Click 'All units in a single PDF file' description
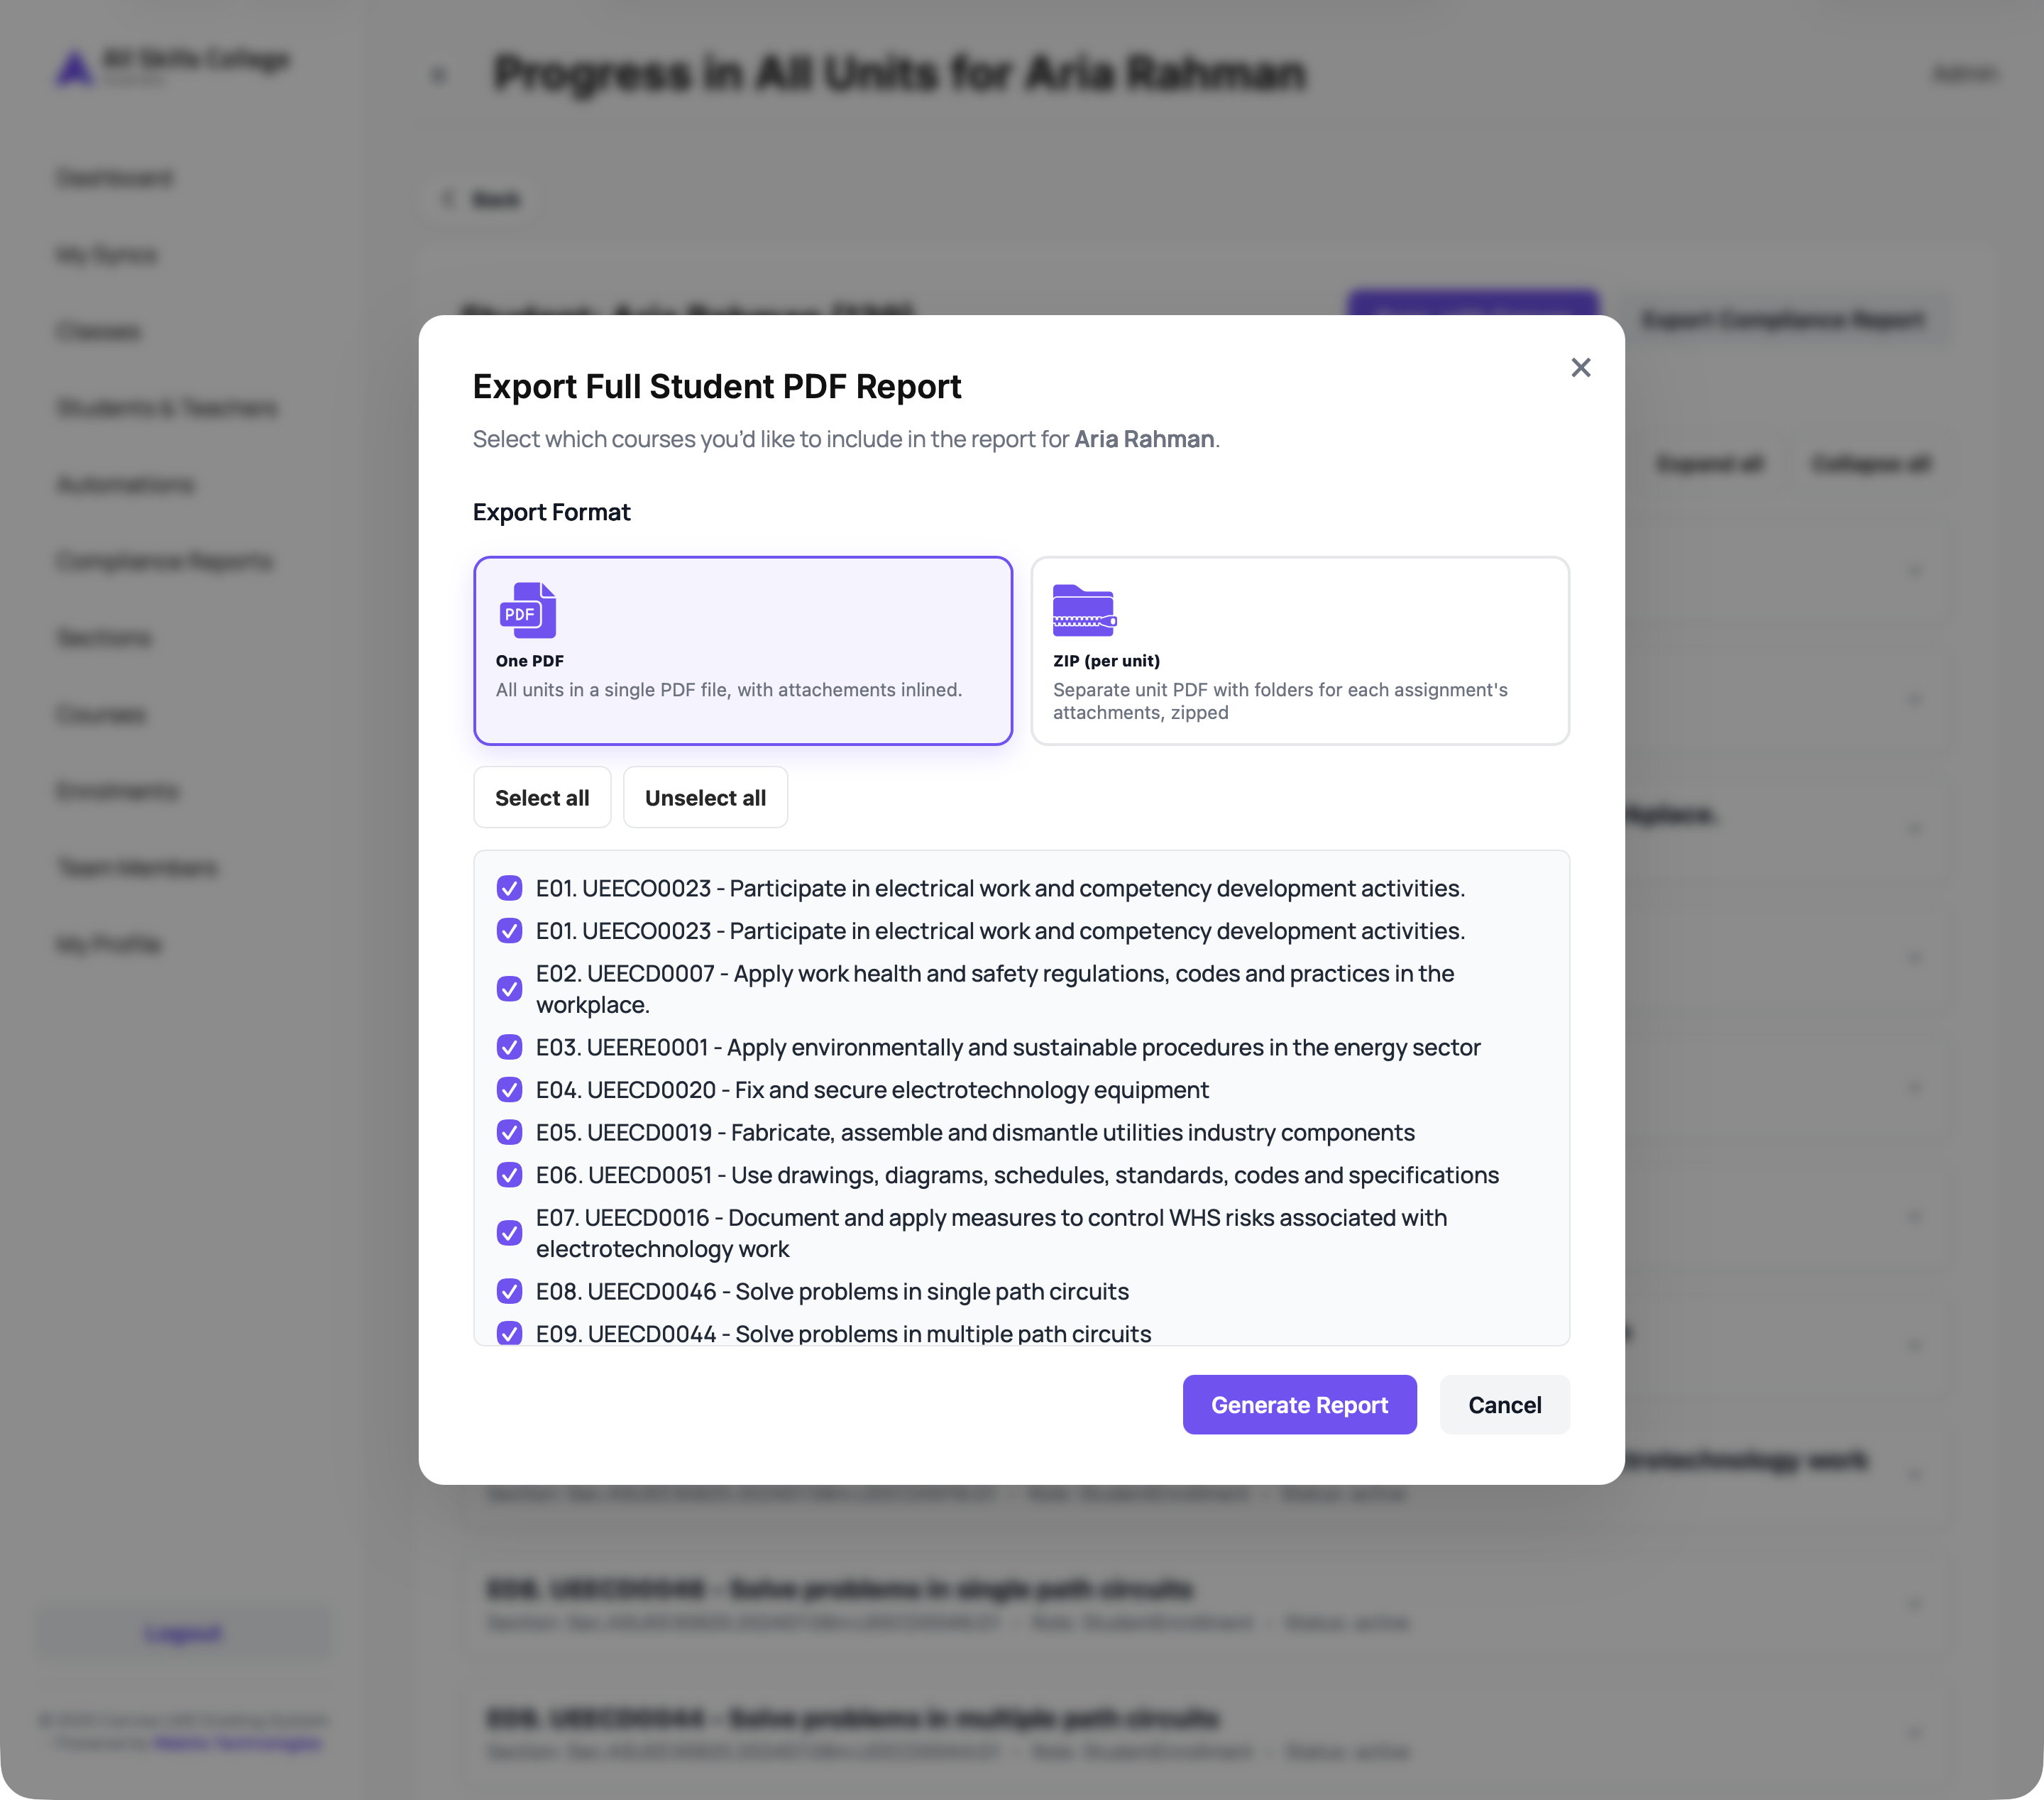The height and width of the screenshot is (1800, 2044). click(x=728, y=690)
